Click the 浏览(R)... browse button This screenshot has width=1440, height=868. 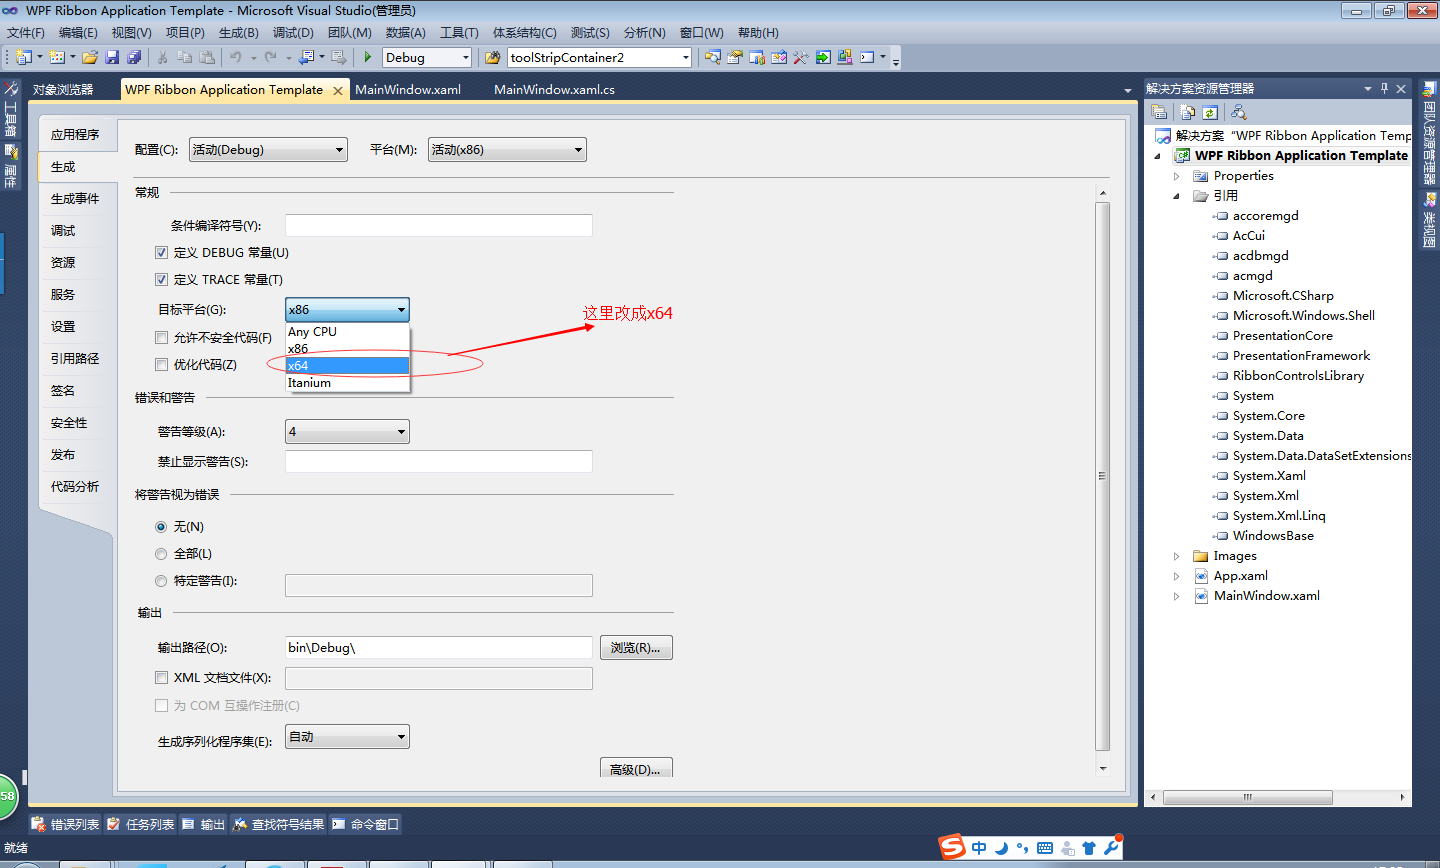tap(636, 648)
